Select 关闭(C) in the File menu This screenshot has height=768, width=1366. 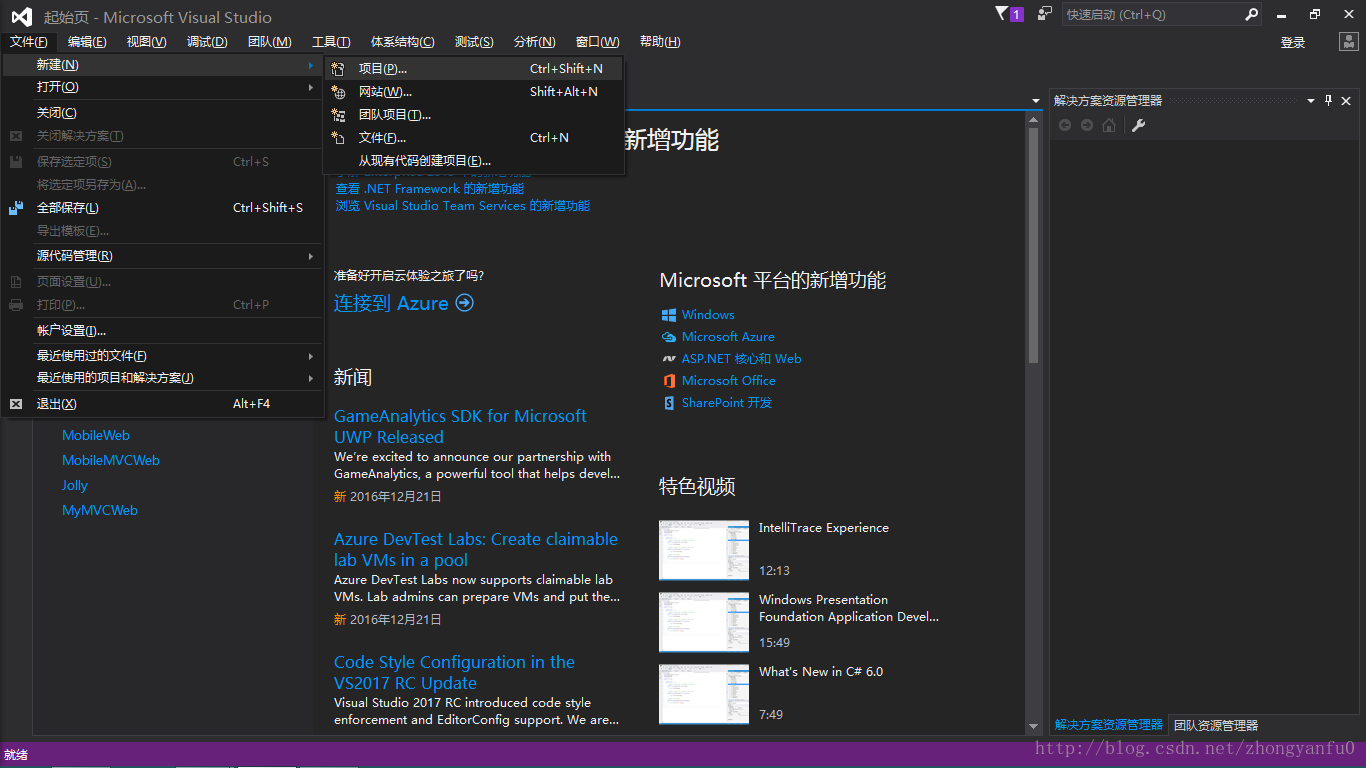tap(163, 113)
